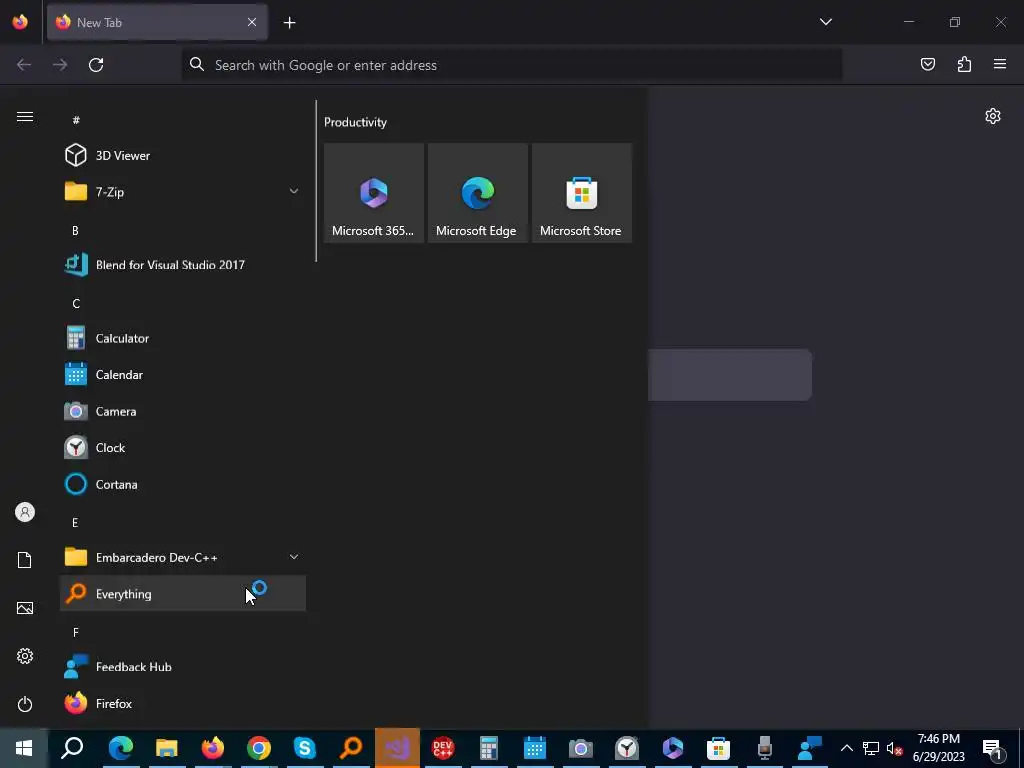Click the Firefox View icon beside the tab strip
This screenshot has width=1024, height=768.
[20, 22]
